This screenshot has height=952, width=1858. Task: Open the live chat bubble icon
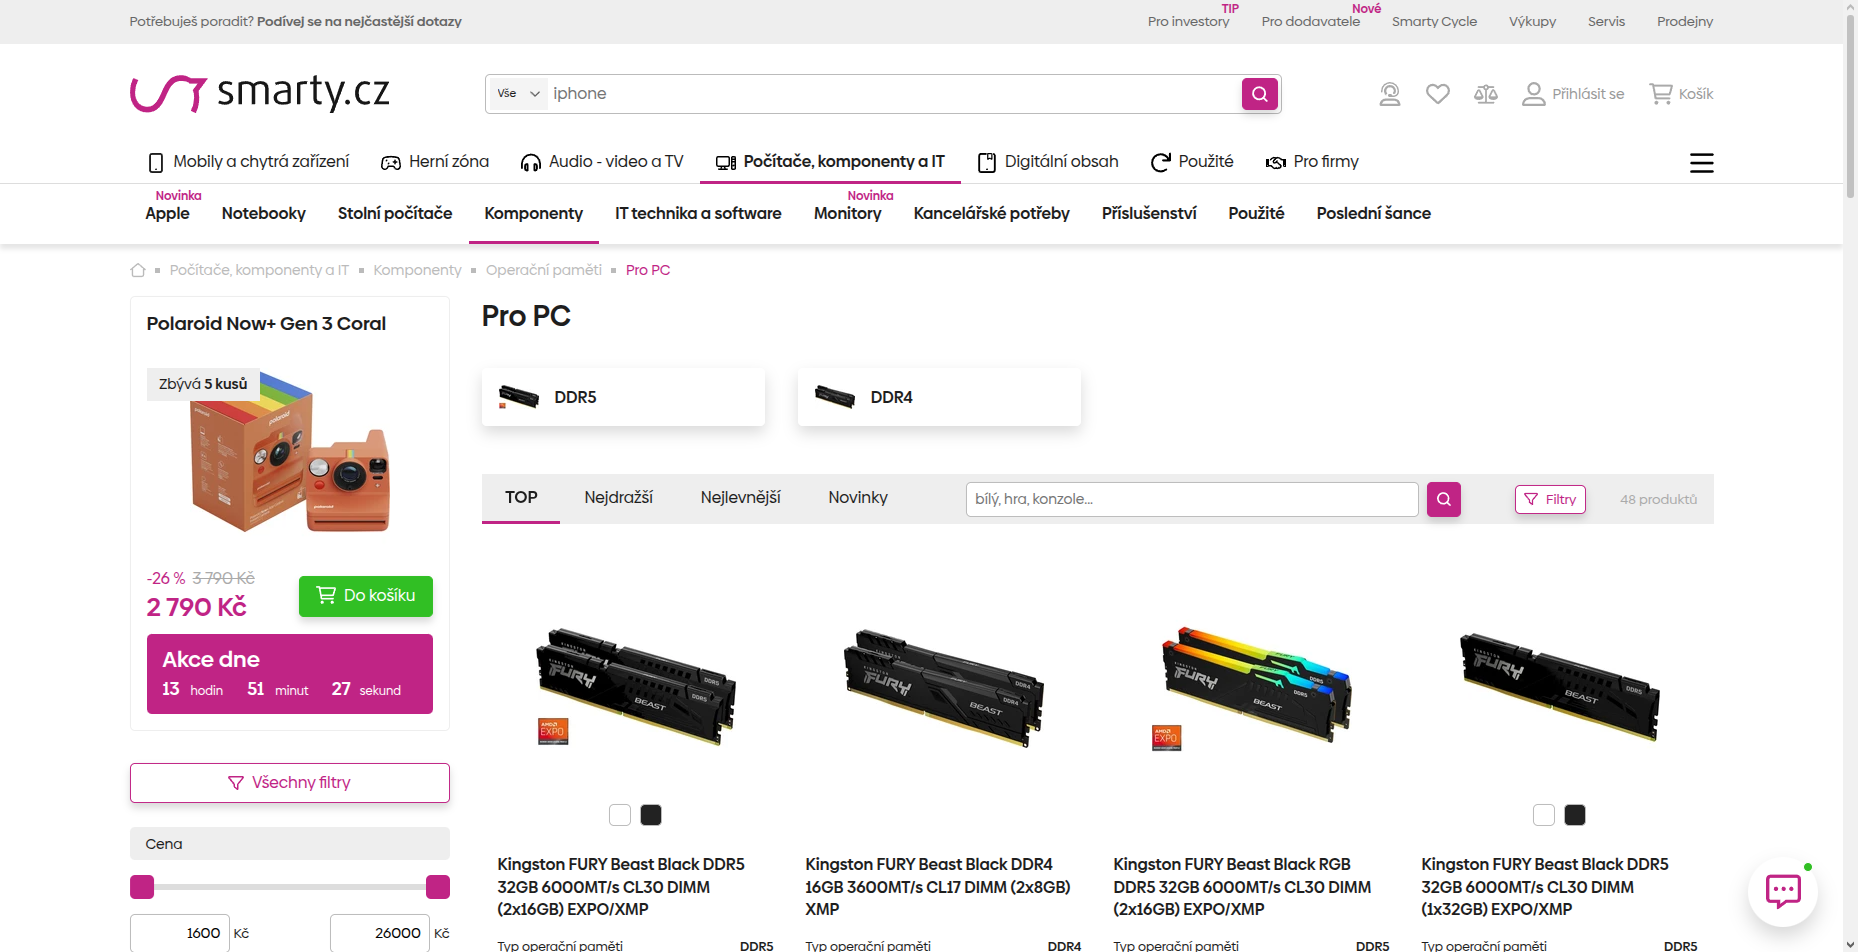click(1783, 891)
